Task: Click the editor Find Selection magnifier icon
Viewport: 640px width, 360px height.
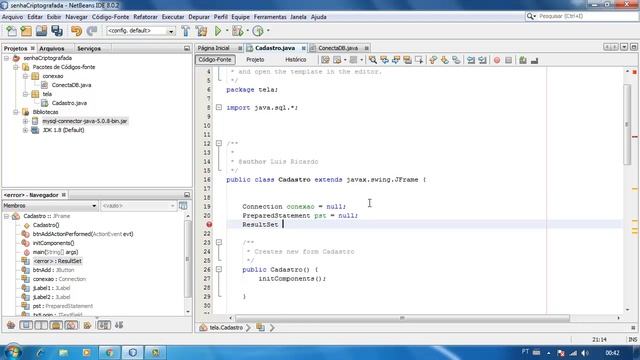Action: 373,60
